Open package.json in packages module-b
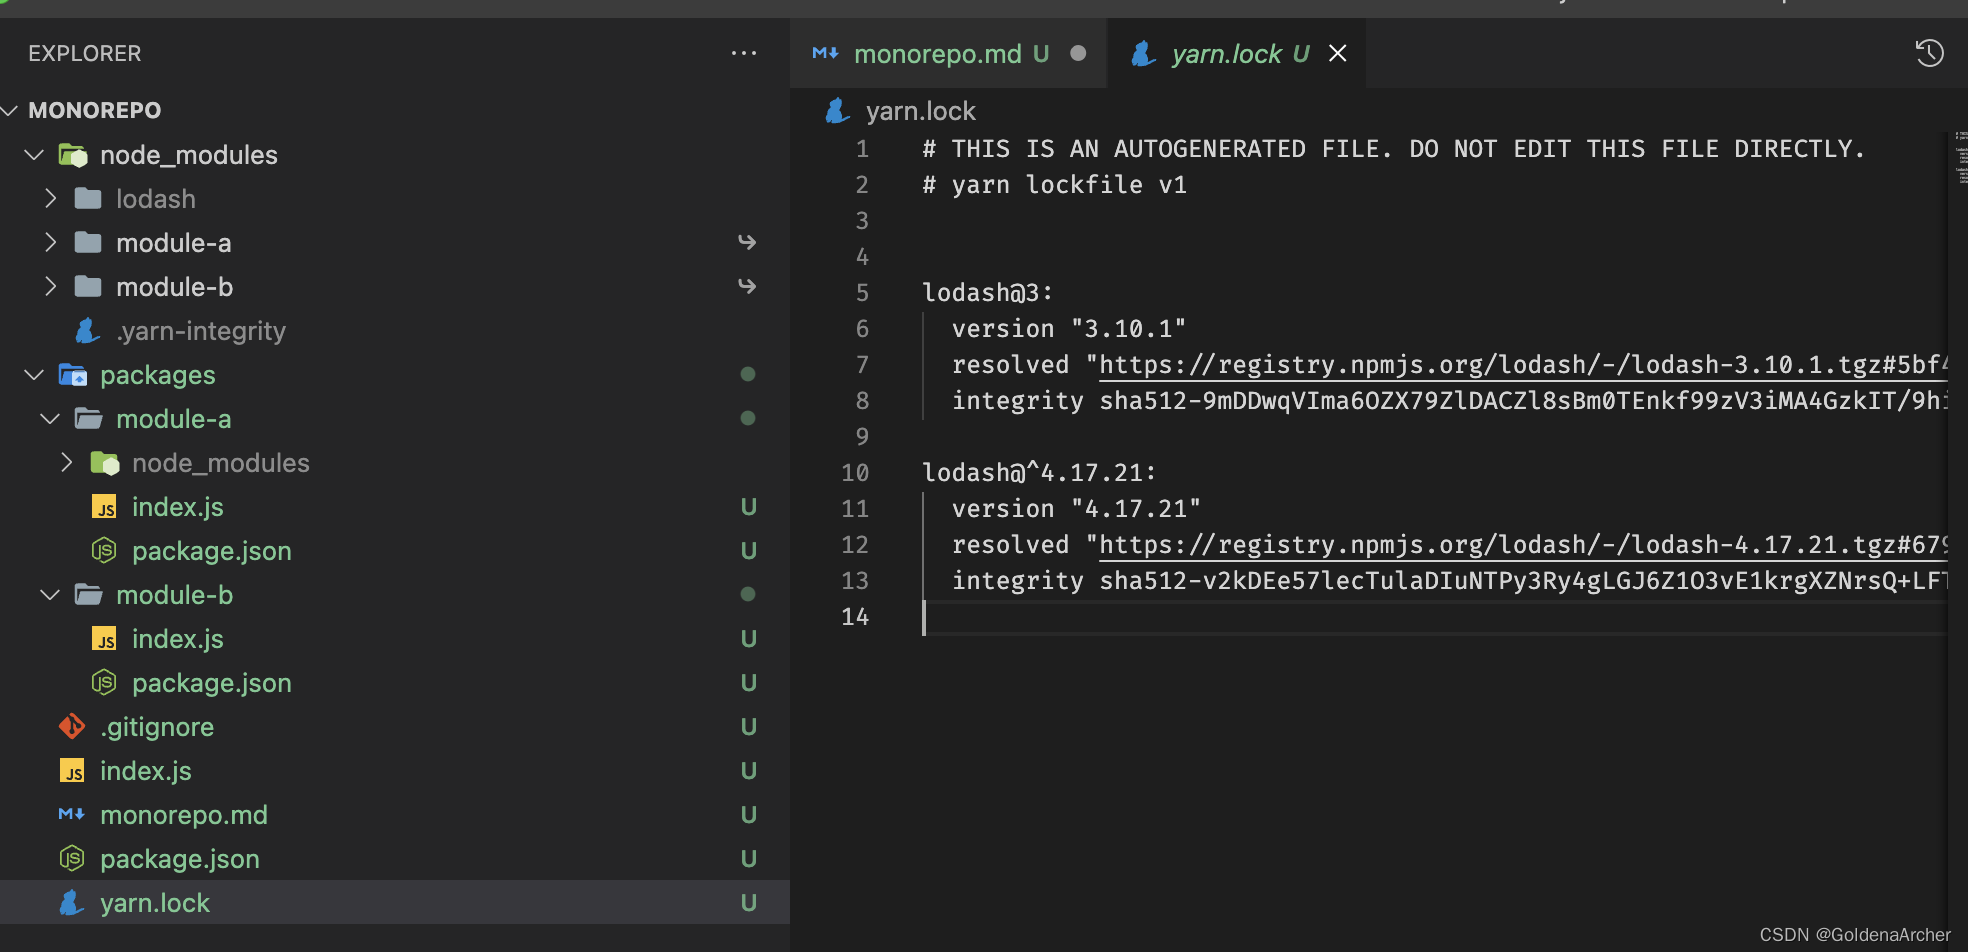This screenshot has width=1968, height=952. pyautogui.click(x=212, y=683)
